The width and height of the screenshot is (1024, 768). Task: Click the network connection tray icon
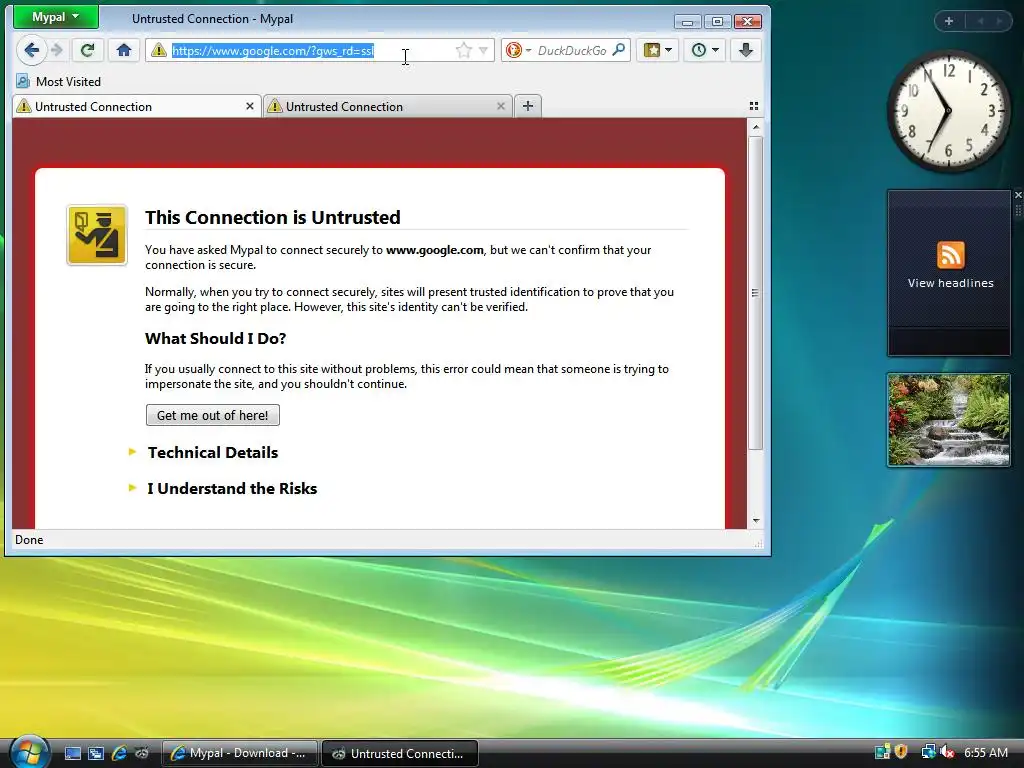tap(928, 752)
